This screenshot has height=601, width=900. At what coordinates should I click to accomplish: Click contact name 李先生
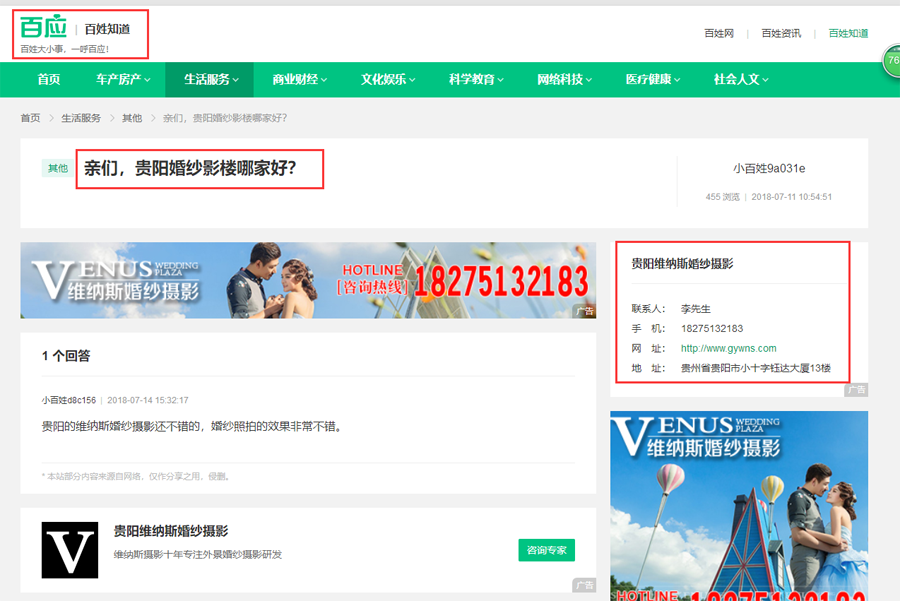[x=696, y=309]
